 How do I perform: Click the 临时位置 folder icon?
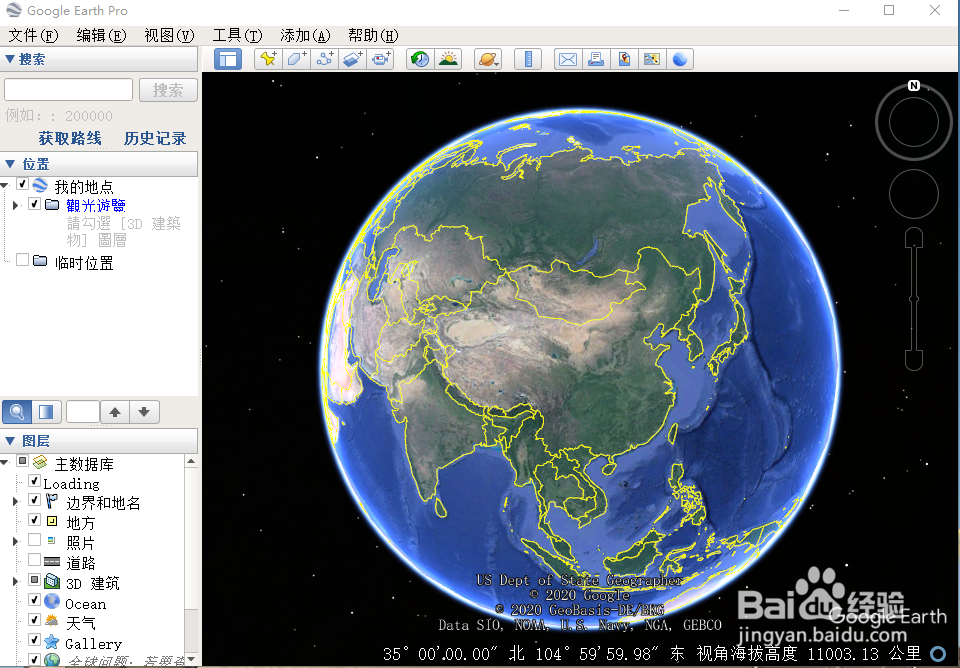click(x=40, y=261)
